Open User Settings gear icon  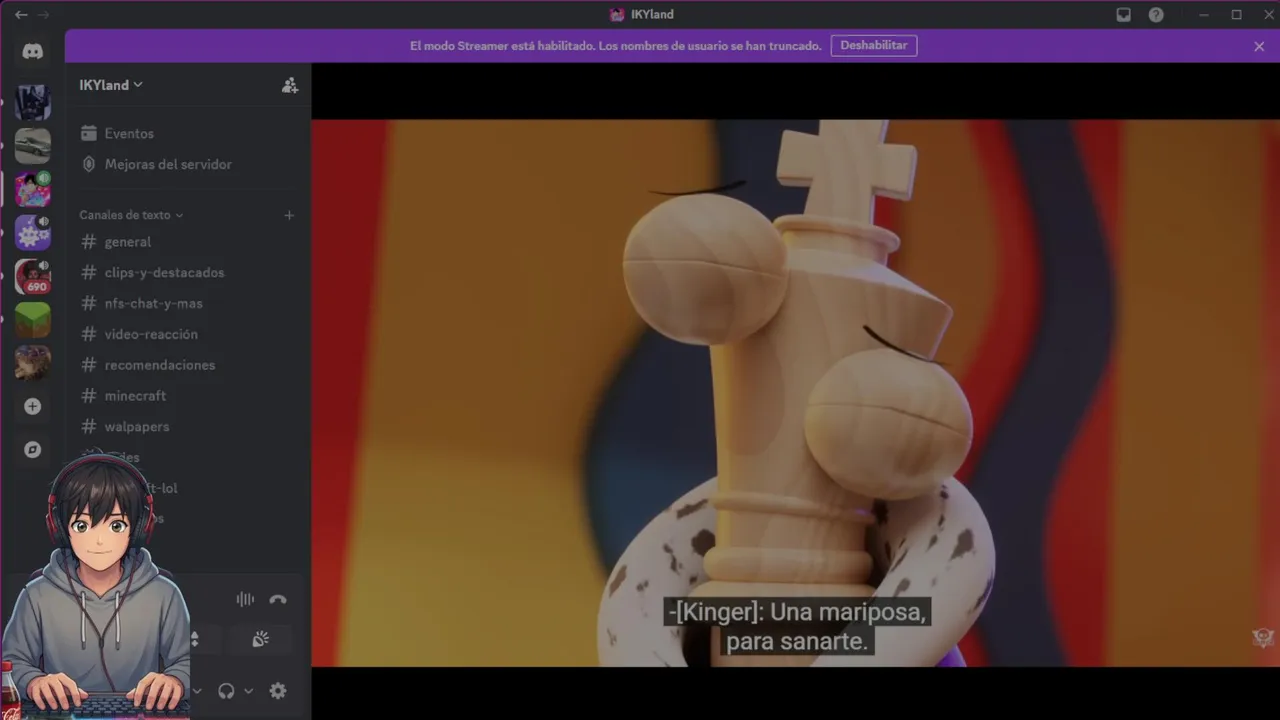(278, 691)
